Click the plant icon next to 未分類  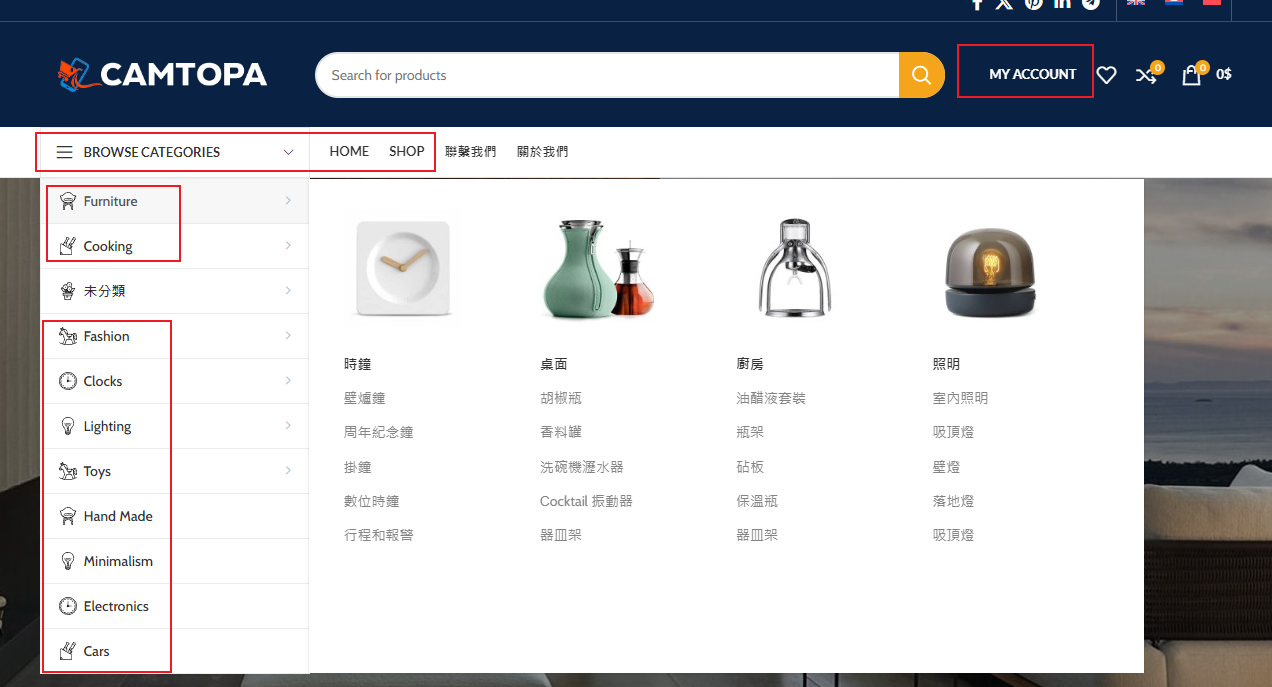click(x=68, y=291)
